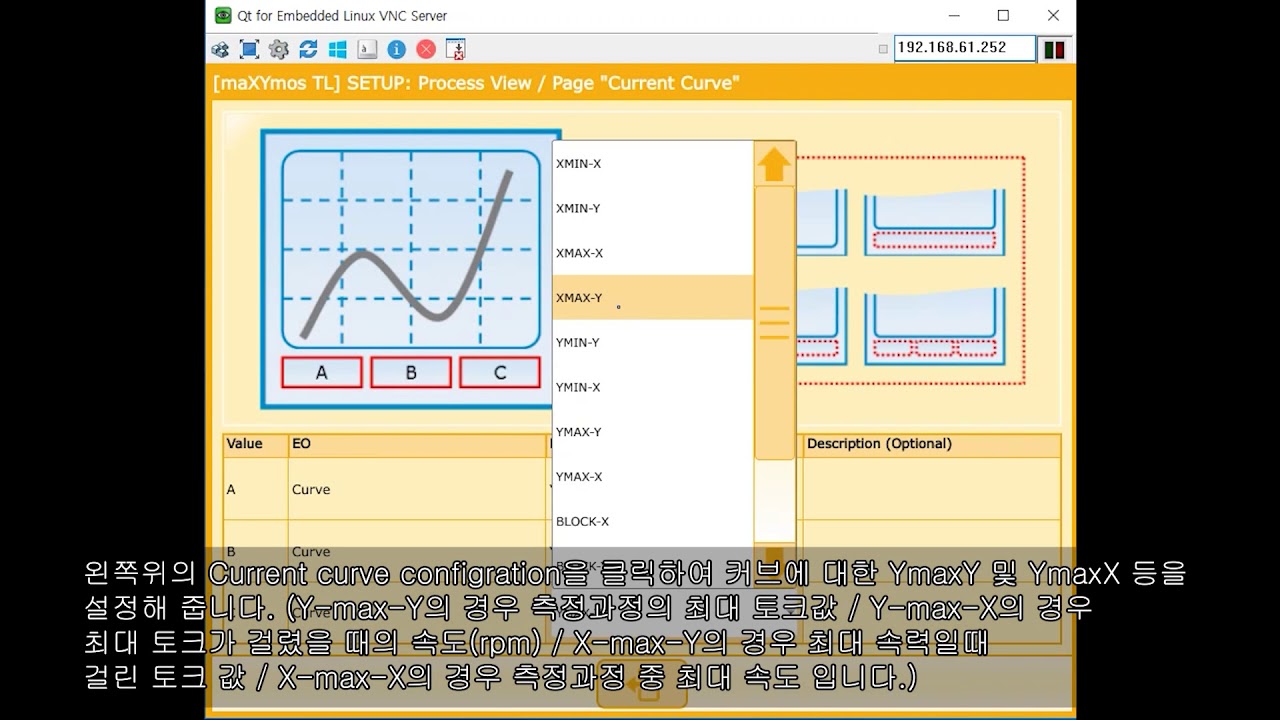Click the Windows logo key icon
This screenshot has height=720, width=1280.
(337, 49)
